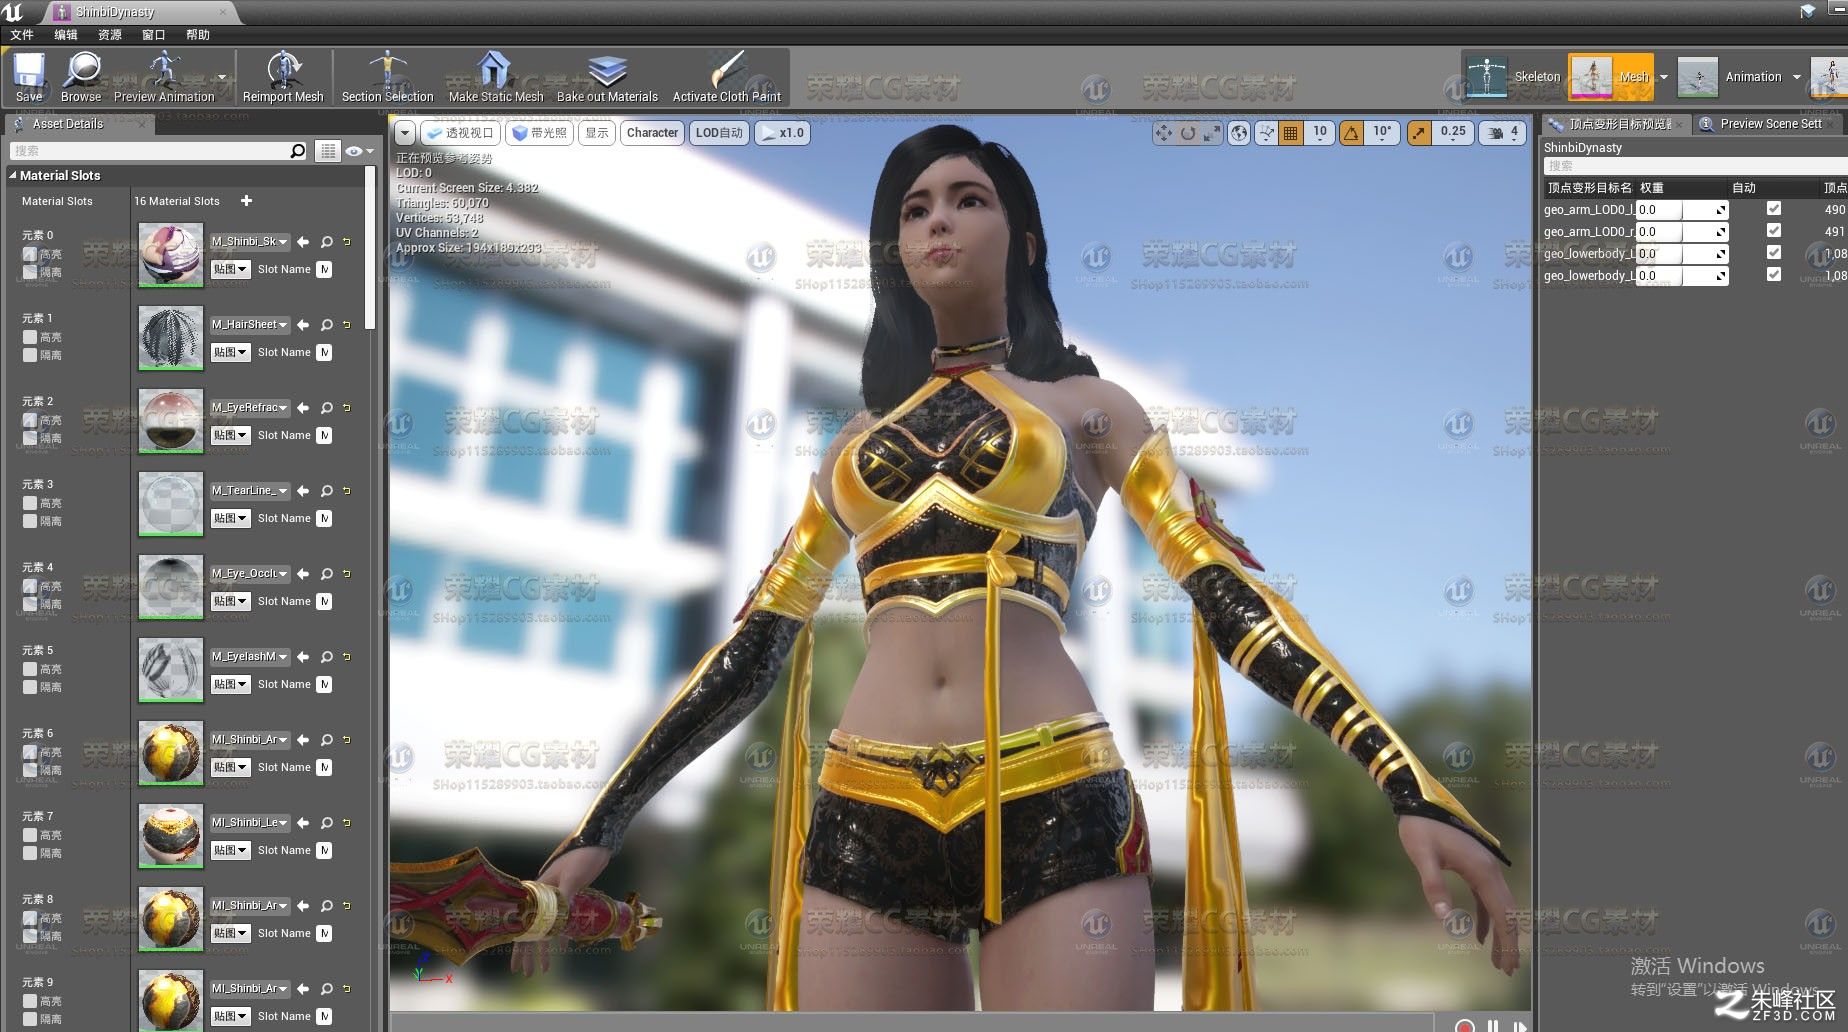Collapse the Material Slots section
The height and width of the screenshot is (1032, 1848).
[13, 175]
